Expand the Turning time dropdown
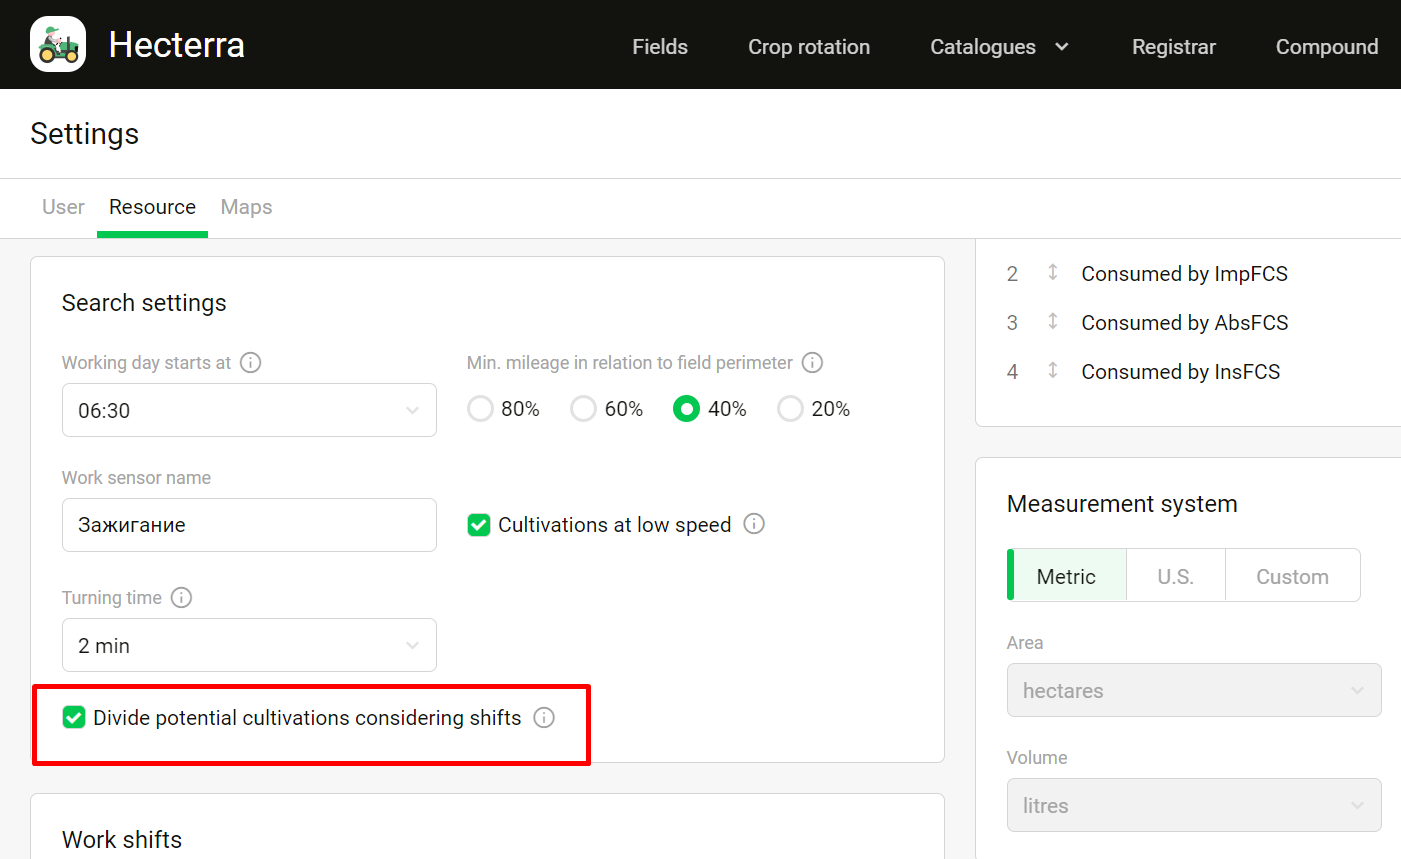Screen dimensions: 1401x859 pyautogui.click(x=249, y=646)
